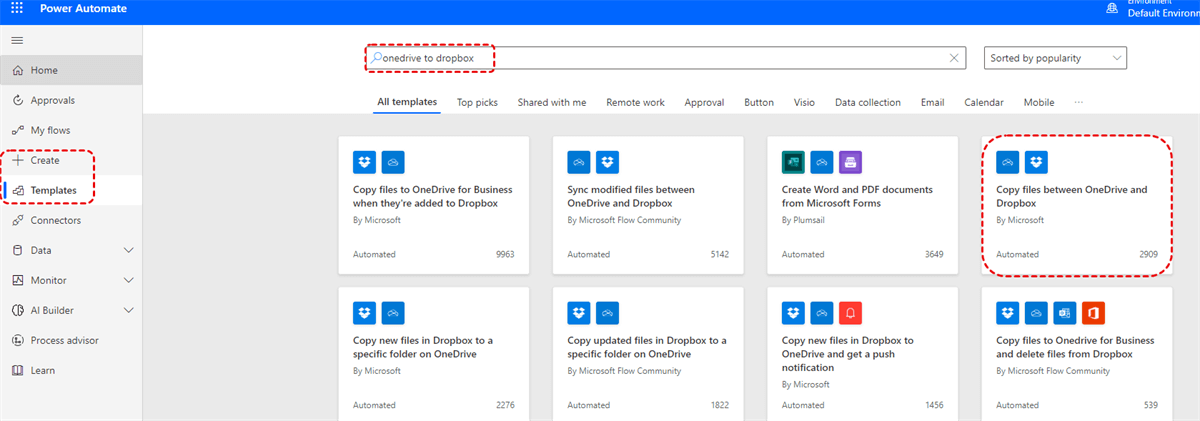Click the Connectors icon

[17, 220]
